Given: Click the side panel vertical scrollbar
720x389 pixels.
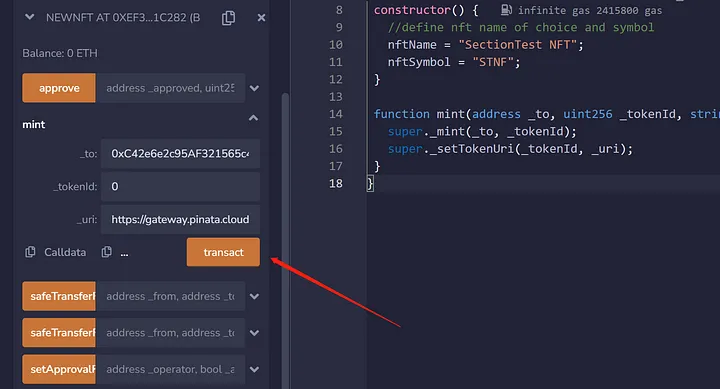Looking at the screenshot, I should (x=285, y=241).
